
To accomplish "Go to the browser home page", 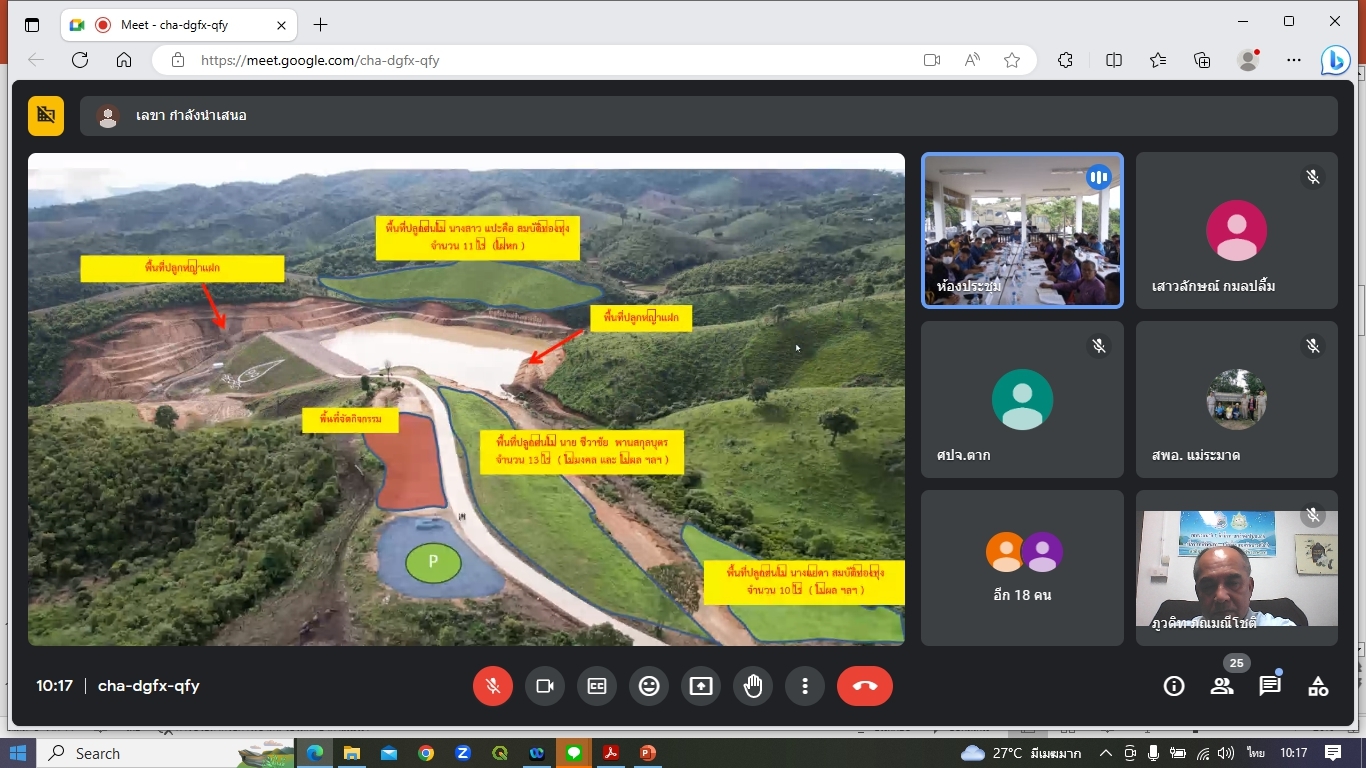I will 124,60.
